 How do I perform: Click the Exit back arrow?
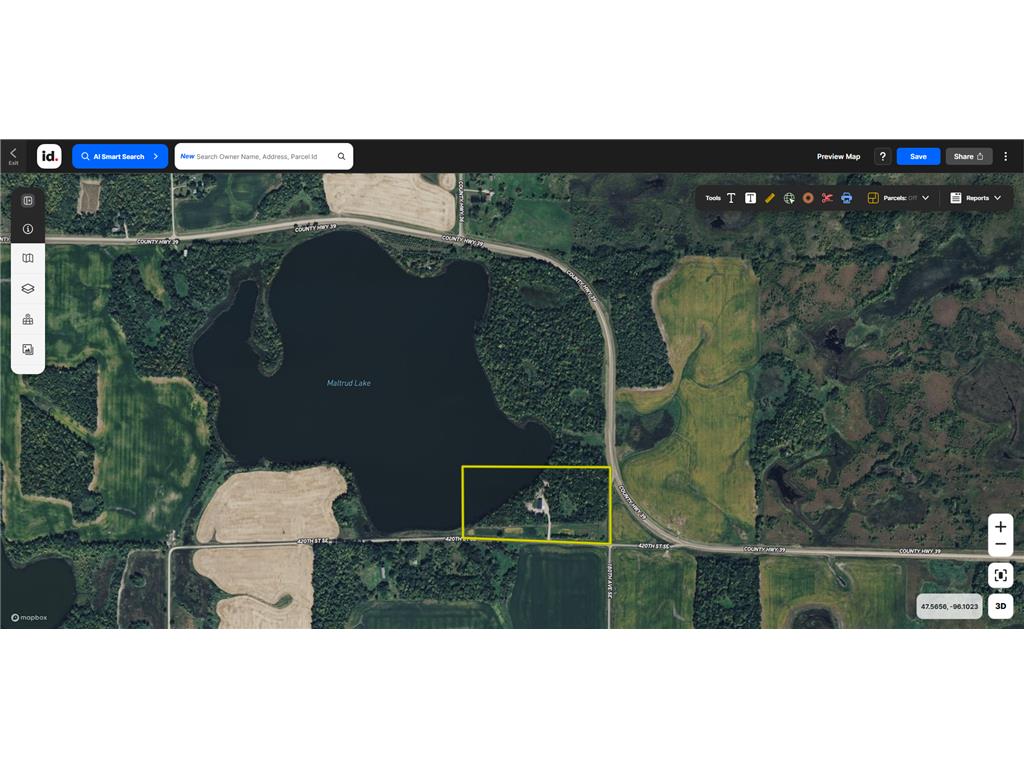(13, 155)
